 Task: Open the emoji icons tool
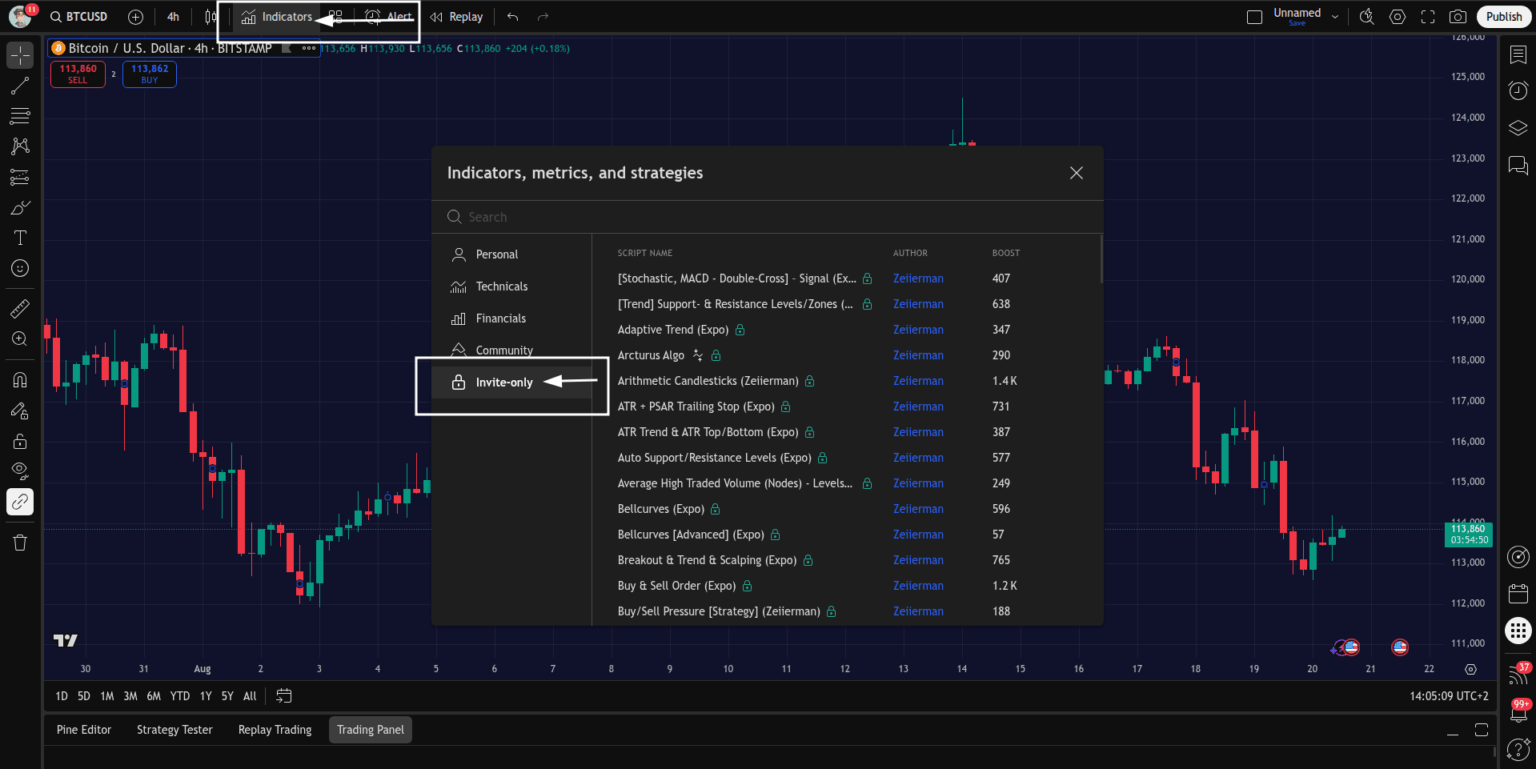(20, 268)
